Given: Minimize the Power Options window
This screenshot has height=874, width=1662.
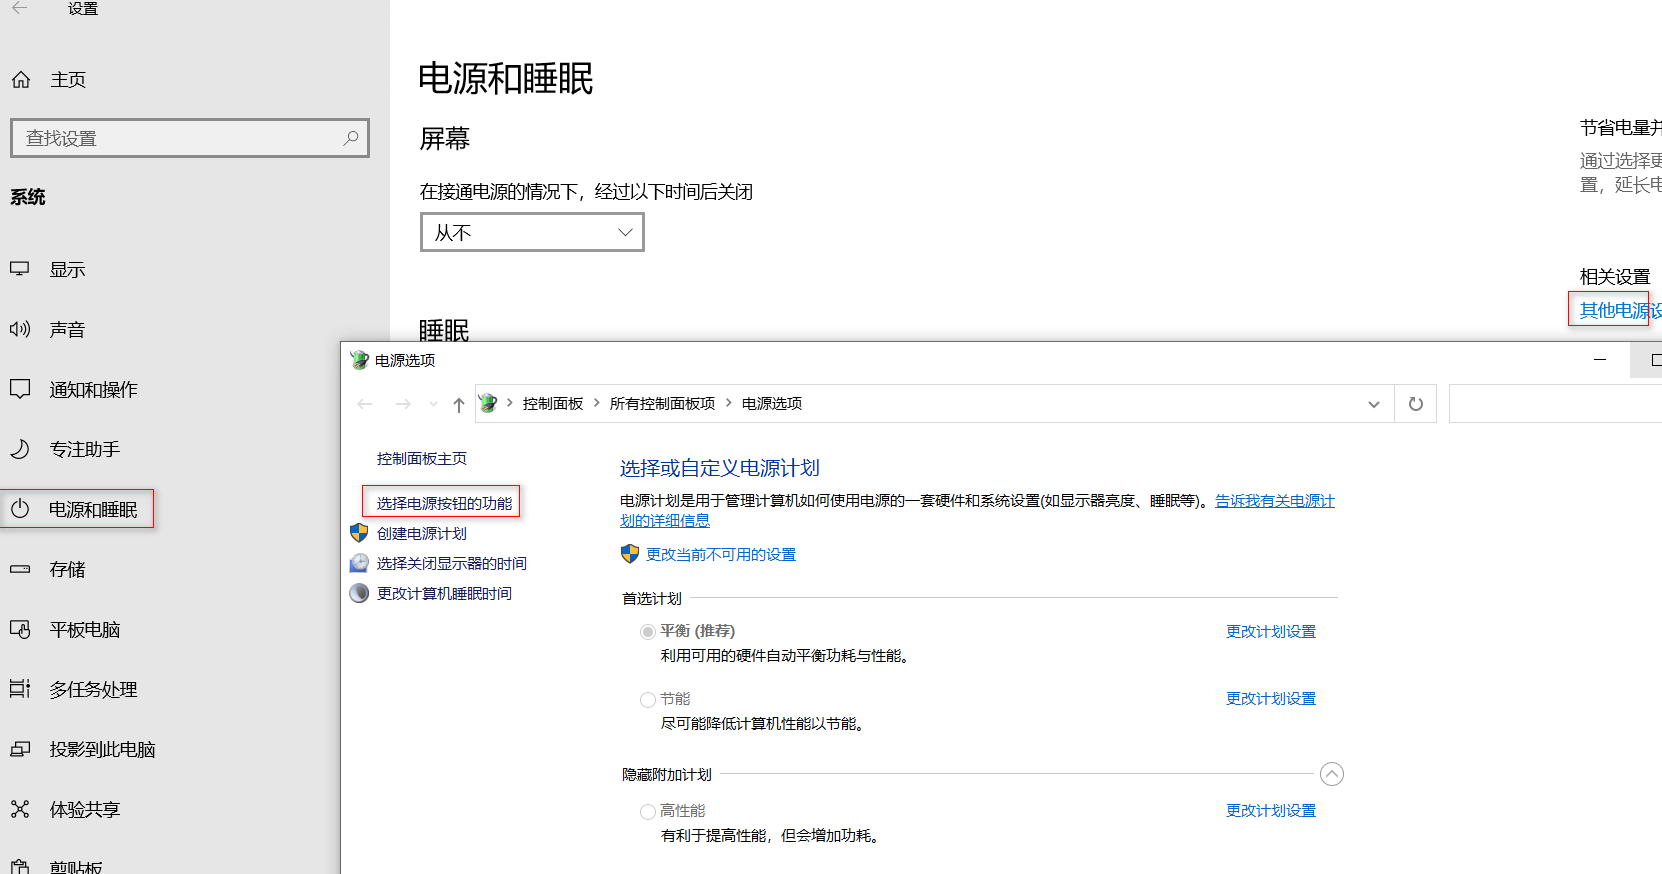Looking at the screenshot, I should pos(1600,359).
